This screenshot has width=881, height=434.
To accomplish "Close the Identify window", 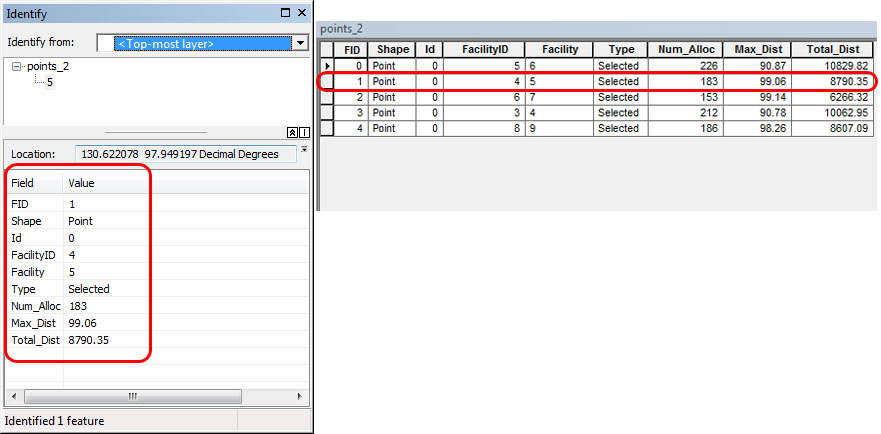I will click(x=302, y=12).
